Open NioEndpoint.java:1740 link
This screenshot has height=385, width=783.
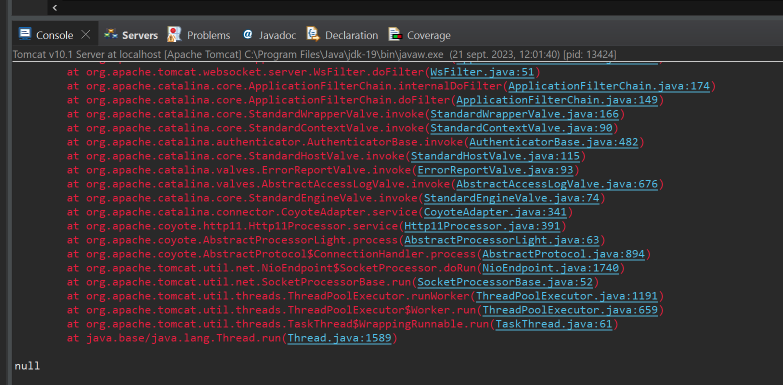(550, 268)
